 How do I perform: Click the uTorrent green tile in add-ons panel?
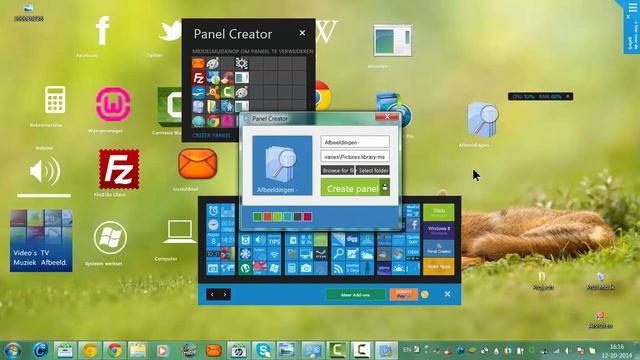click(245, 268)
